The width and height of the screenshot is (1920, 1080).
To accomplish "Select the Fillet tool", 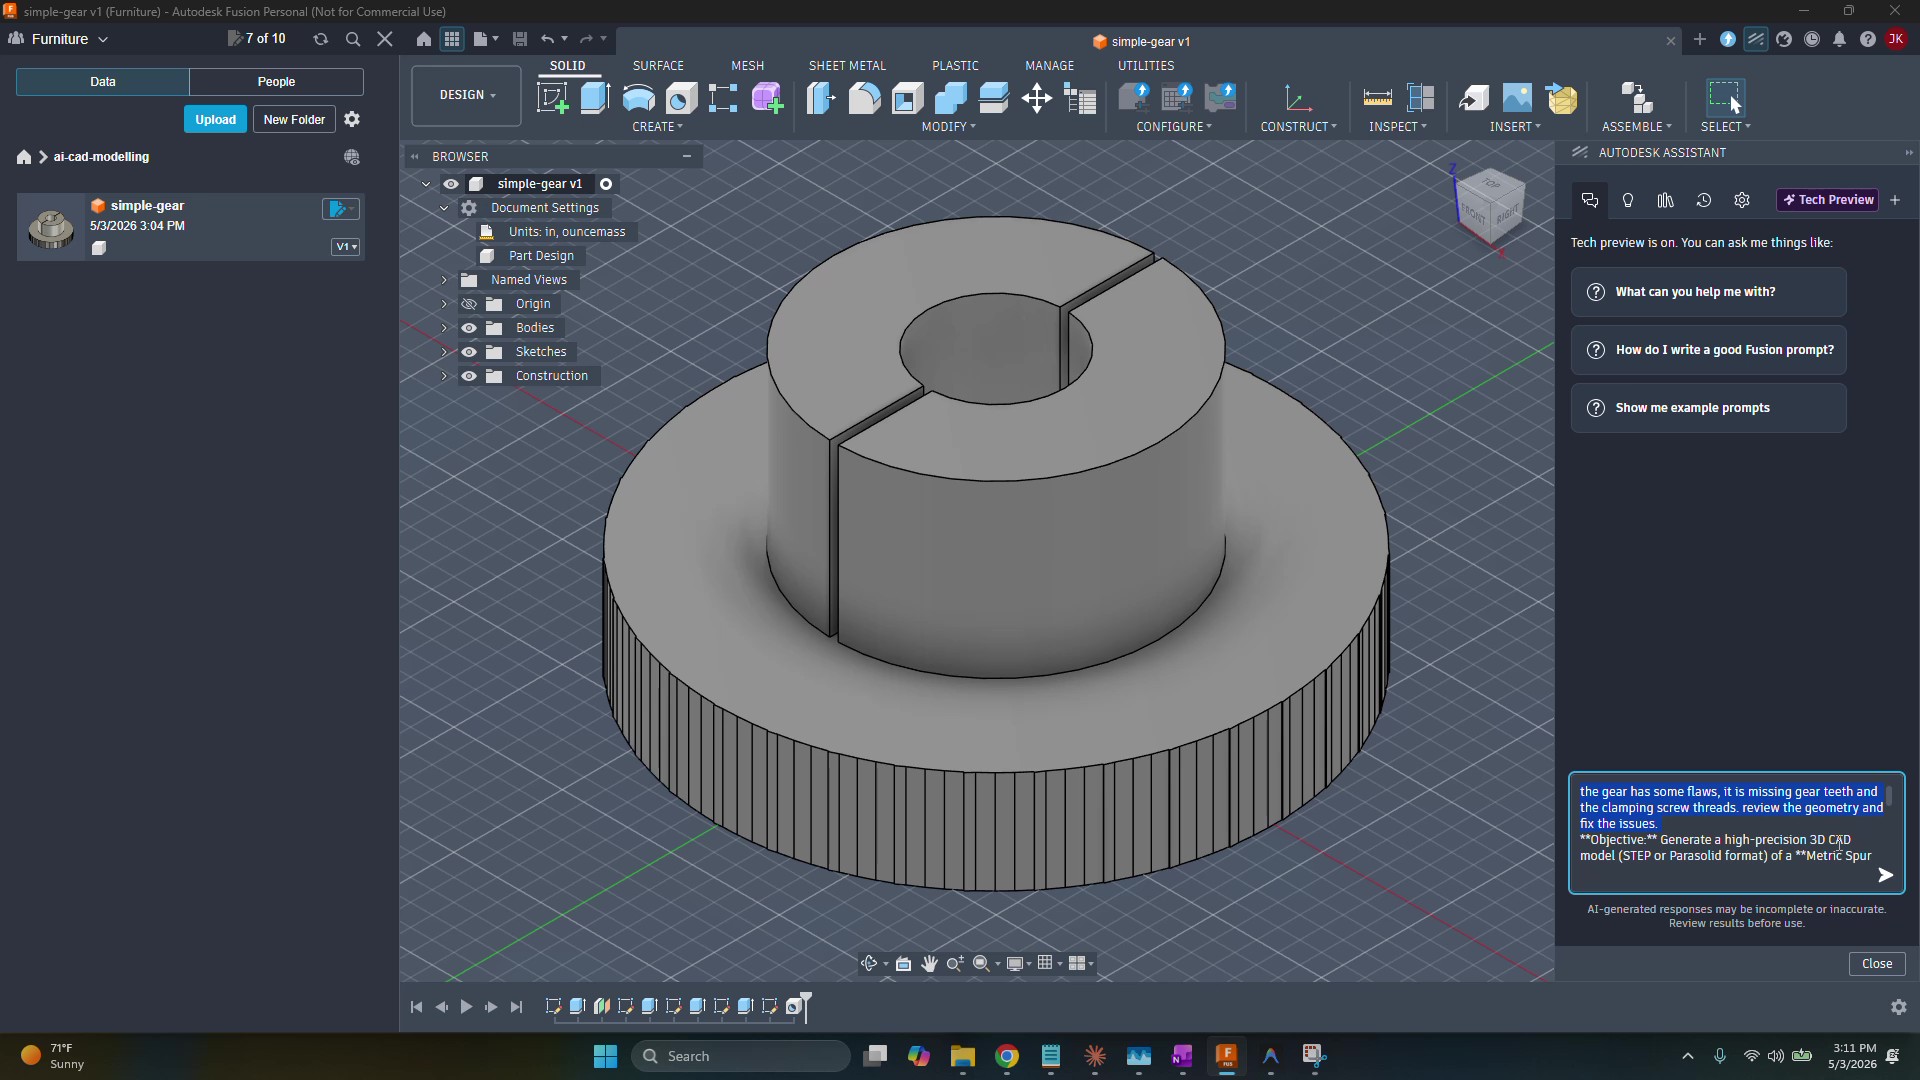I will tap(864, 98).
